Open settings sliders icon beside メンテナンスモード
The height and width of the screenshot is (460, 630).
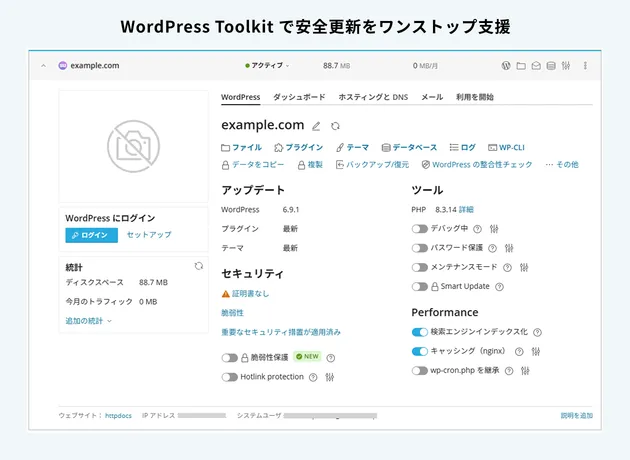point(524,268)
